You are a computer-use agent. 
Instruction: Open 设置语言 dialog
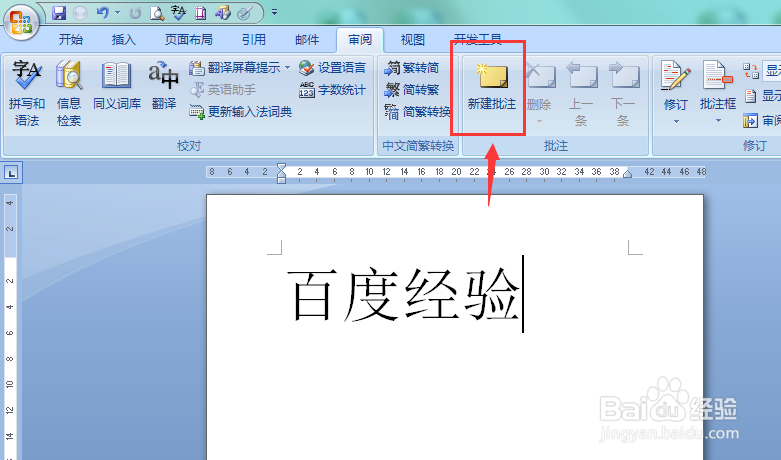click(x=333, y=68)
